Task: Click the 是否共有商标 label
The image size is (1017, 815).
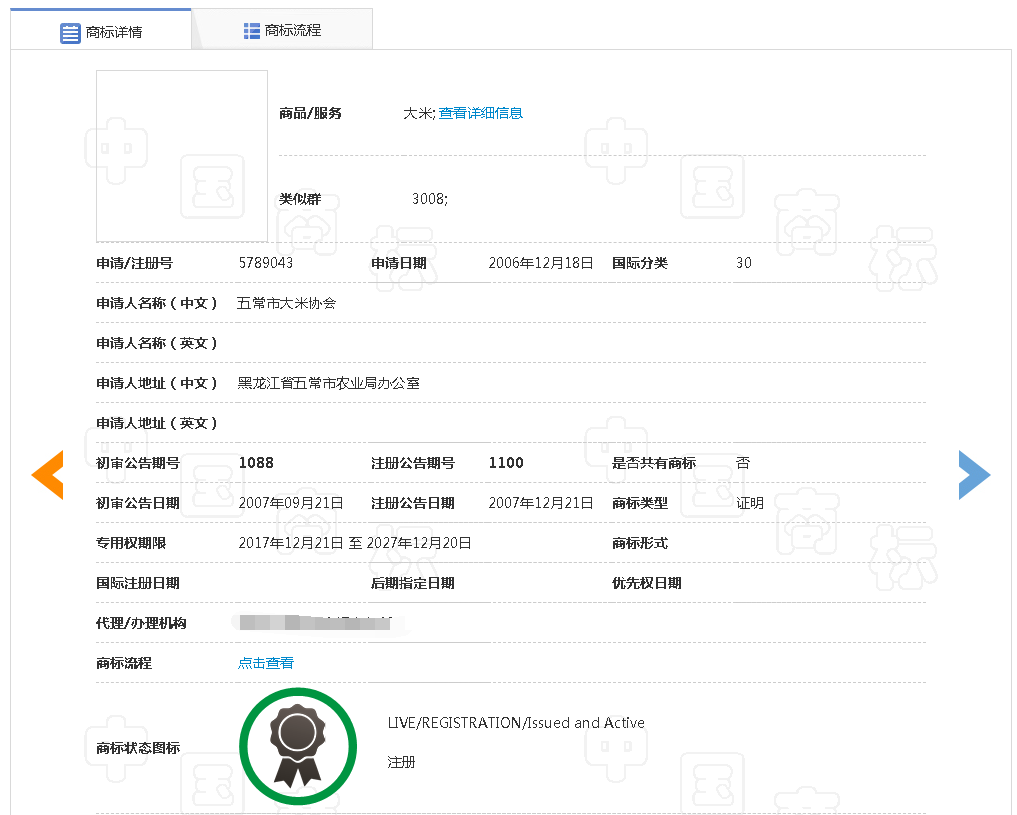Action: click(x=654, y=463)
